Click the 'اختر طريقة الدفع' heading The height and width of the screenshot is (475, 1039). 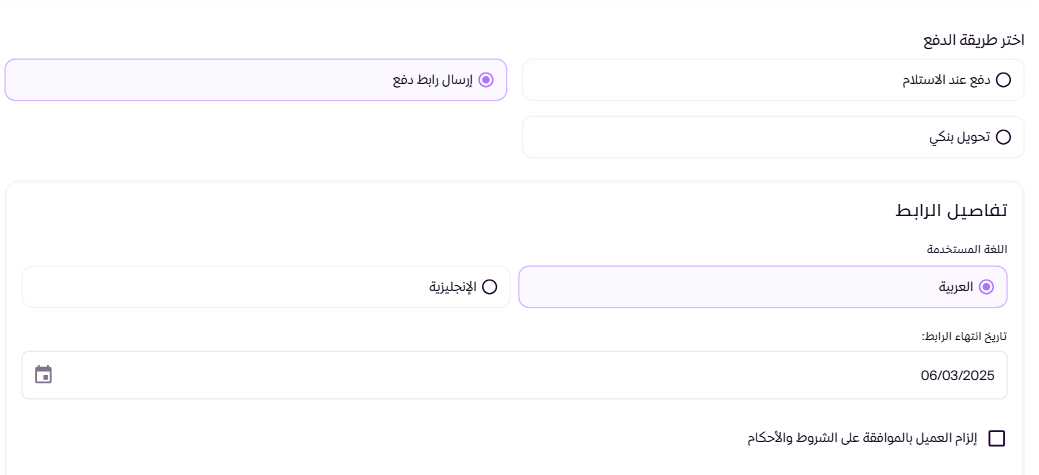pos(973,40)
